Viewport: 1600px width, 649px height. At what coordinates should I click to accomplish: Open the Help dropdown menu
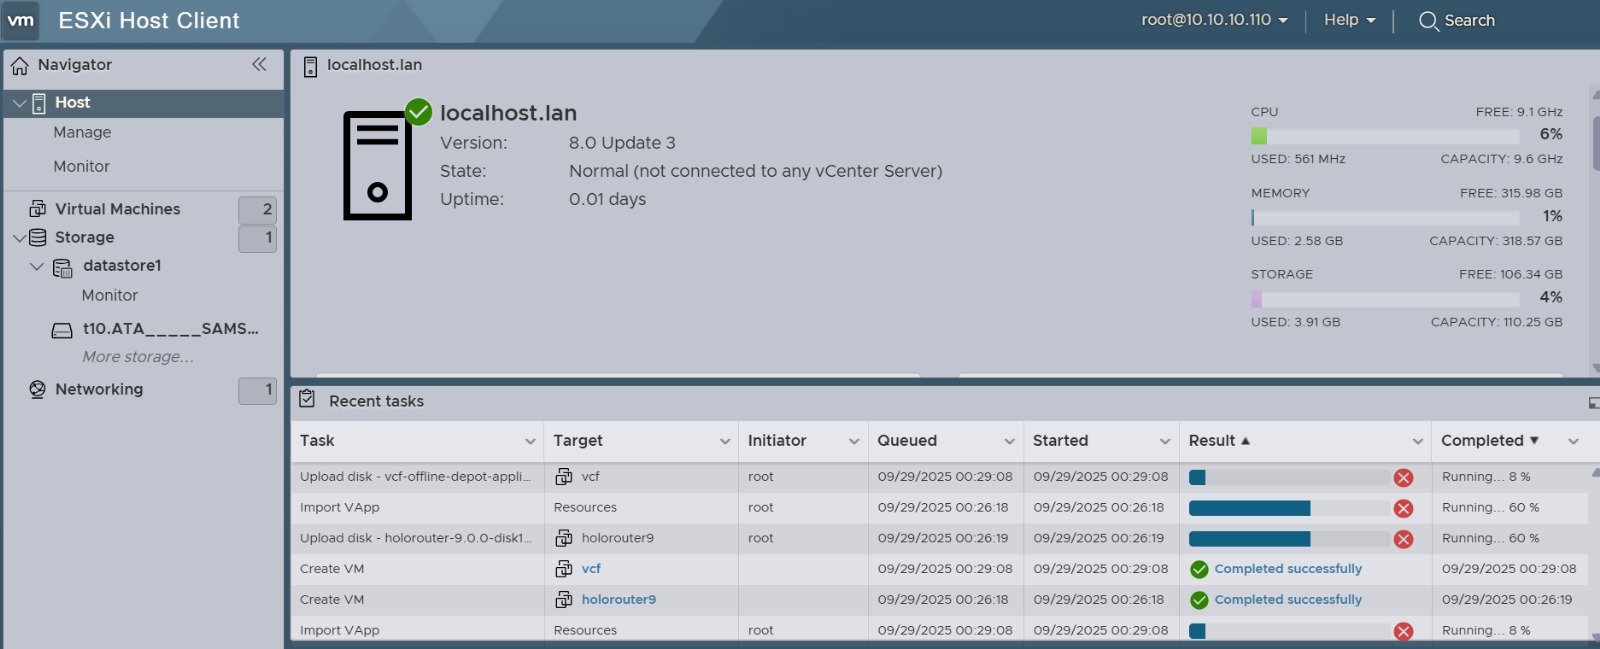[1350, 20]
